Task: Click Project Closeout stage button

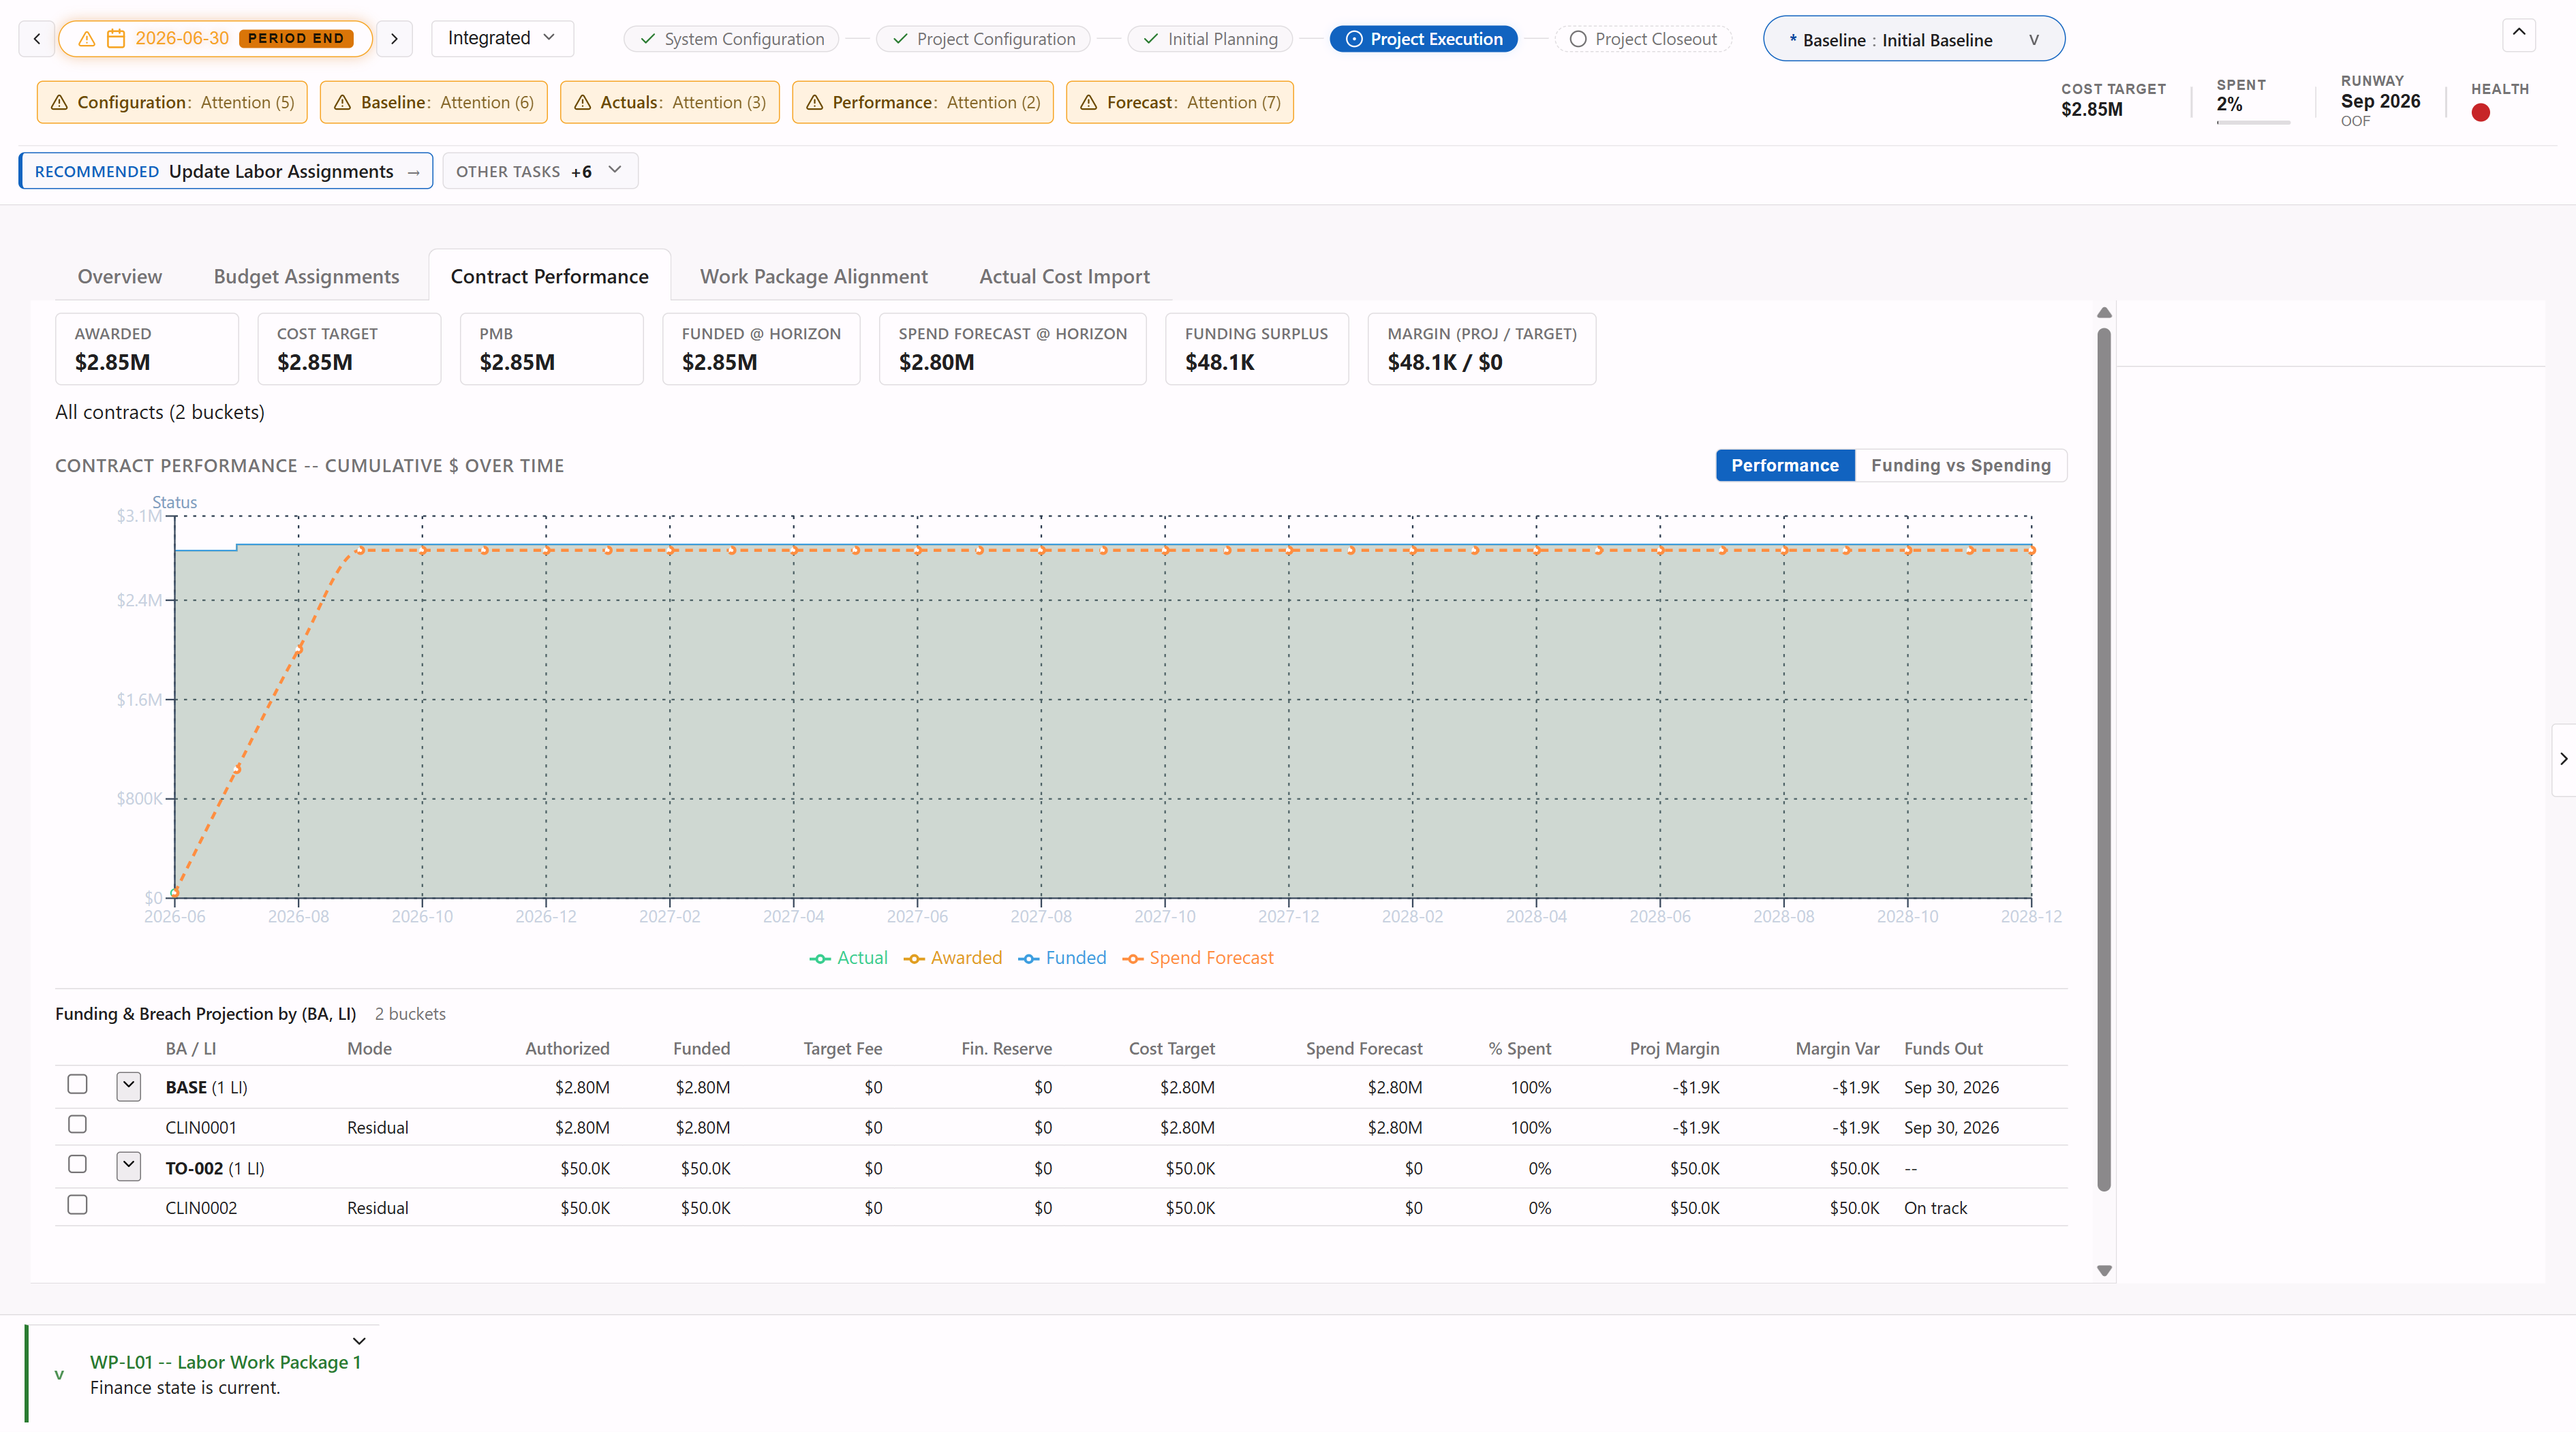Action: point(1643,39)
